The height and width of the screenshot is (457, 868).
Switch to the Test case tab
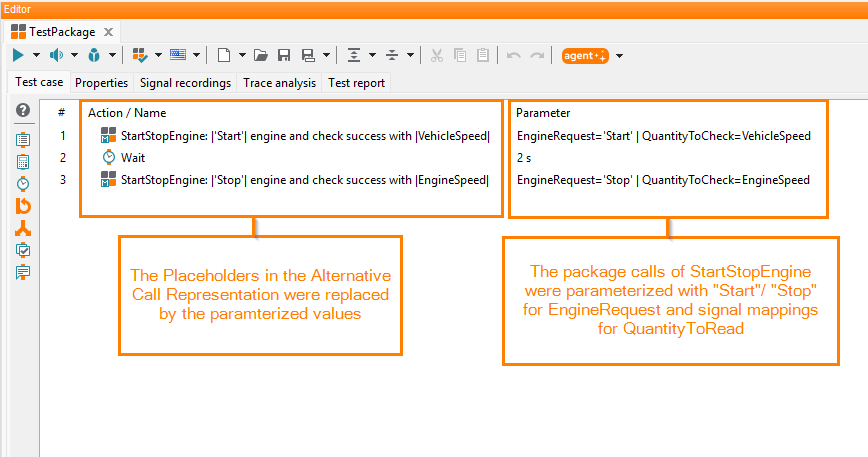[39, 82]
